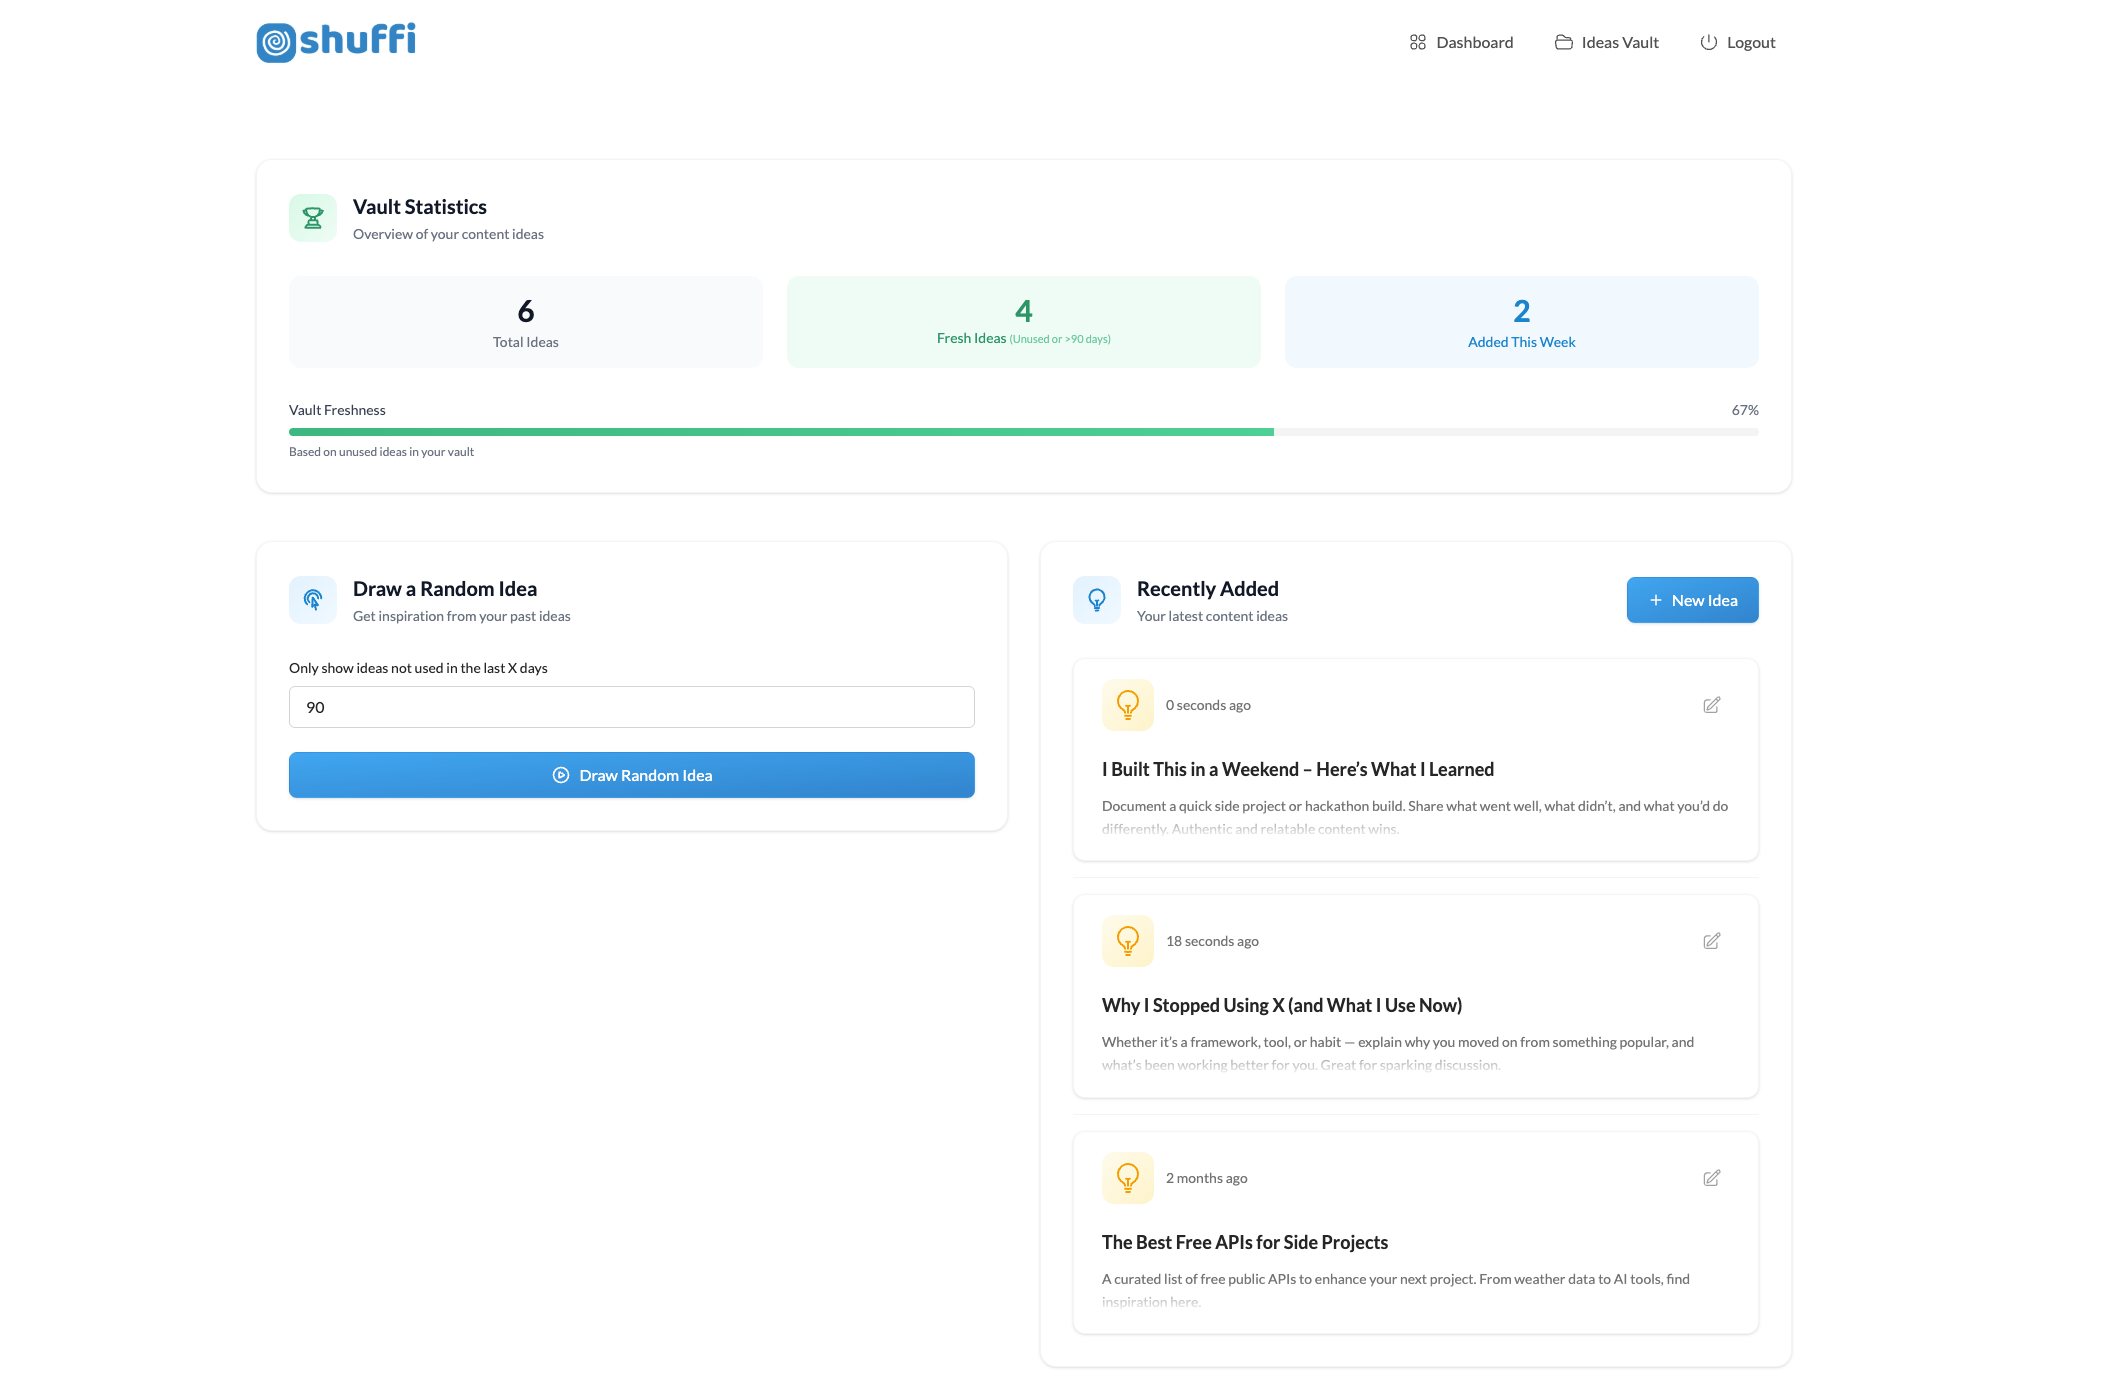The height and width of the screenshot is (1373, 2114).
Task: Click the Vault Freshness progress bar
Action: tap(1023, 432)
